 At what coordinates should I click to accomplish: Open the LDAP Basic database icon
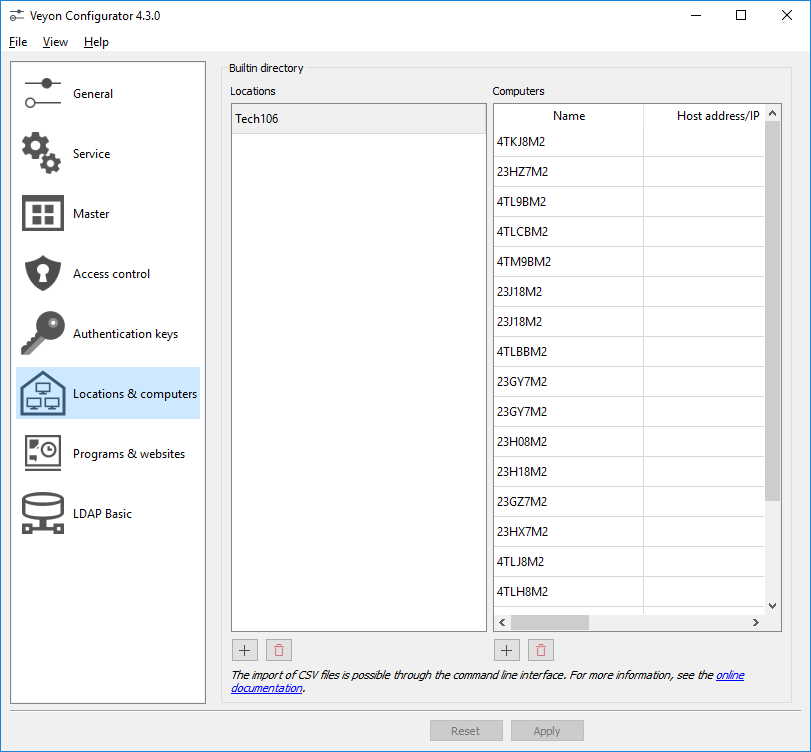(43, 513)
